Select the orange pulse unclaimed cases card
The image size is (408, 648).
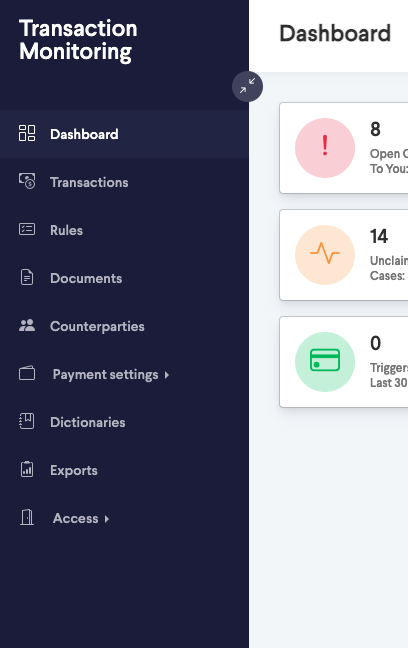[344, 255]
